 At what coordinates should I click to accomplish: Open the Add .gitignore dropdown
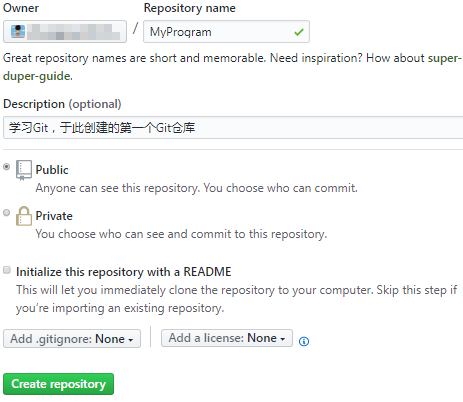click(72, 339)
